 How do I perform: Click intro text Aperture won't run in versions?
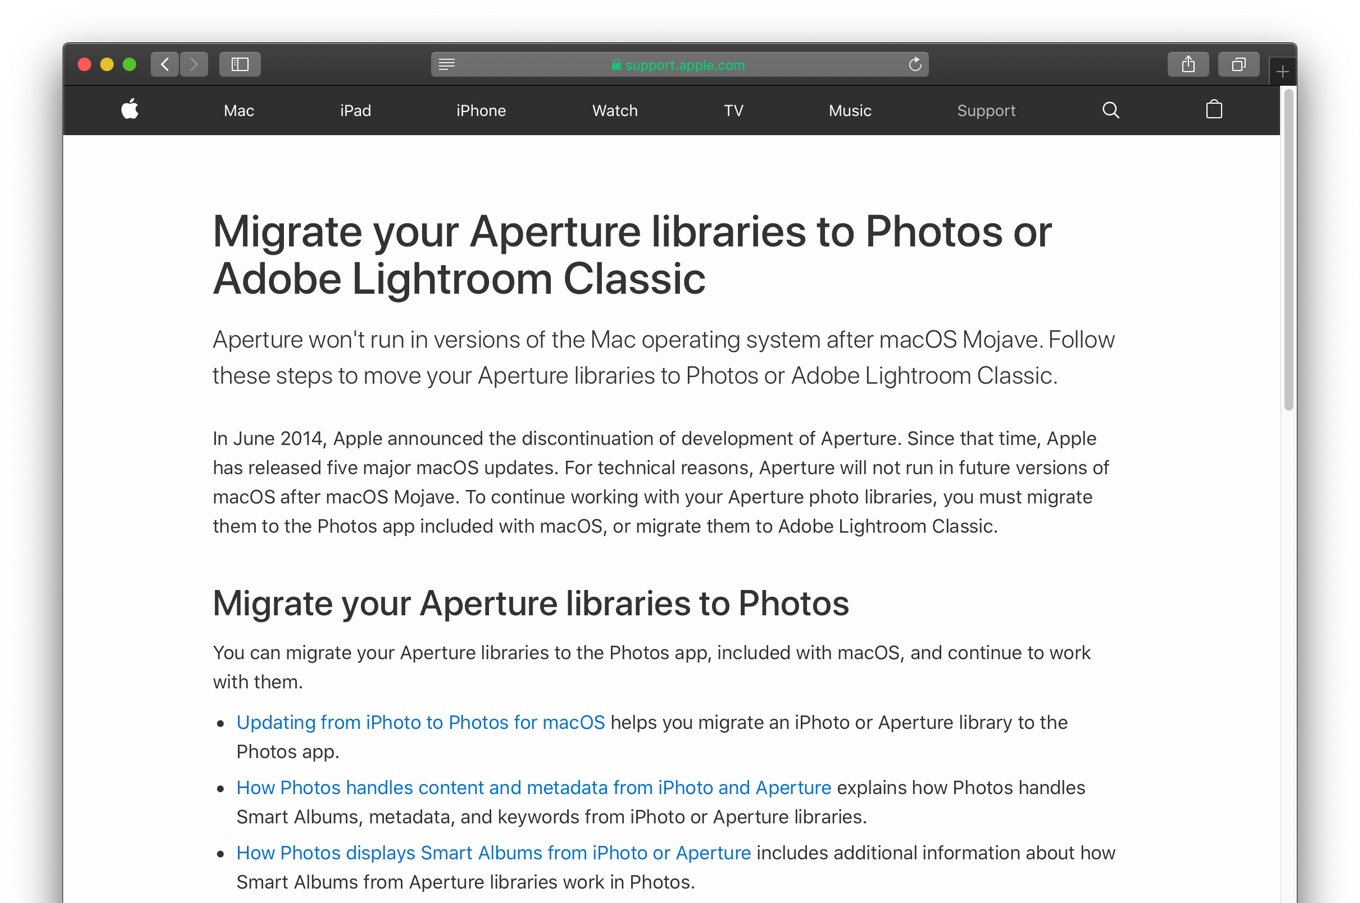[663, 357]
